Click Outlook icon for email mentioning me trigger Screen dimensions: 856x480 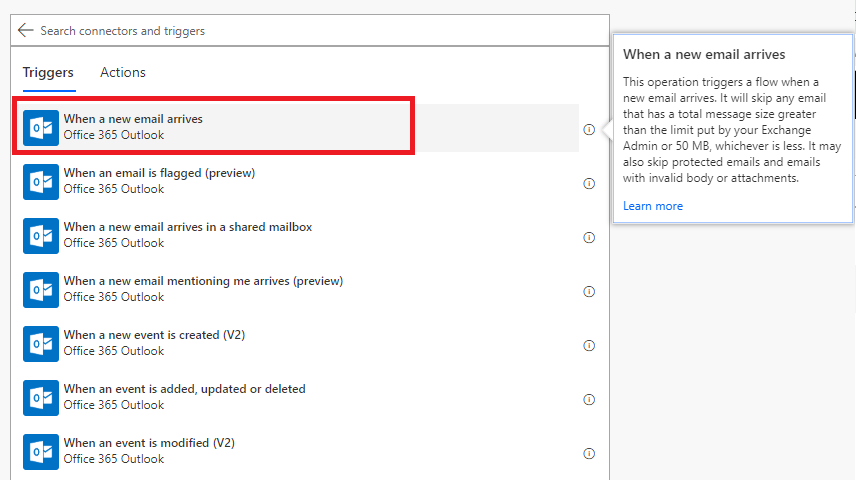coord(41,290)
